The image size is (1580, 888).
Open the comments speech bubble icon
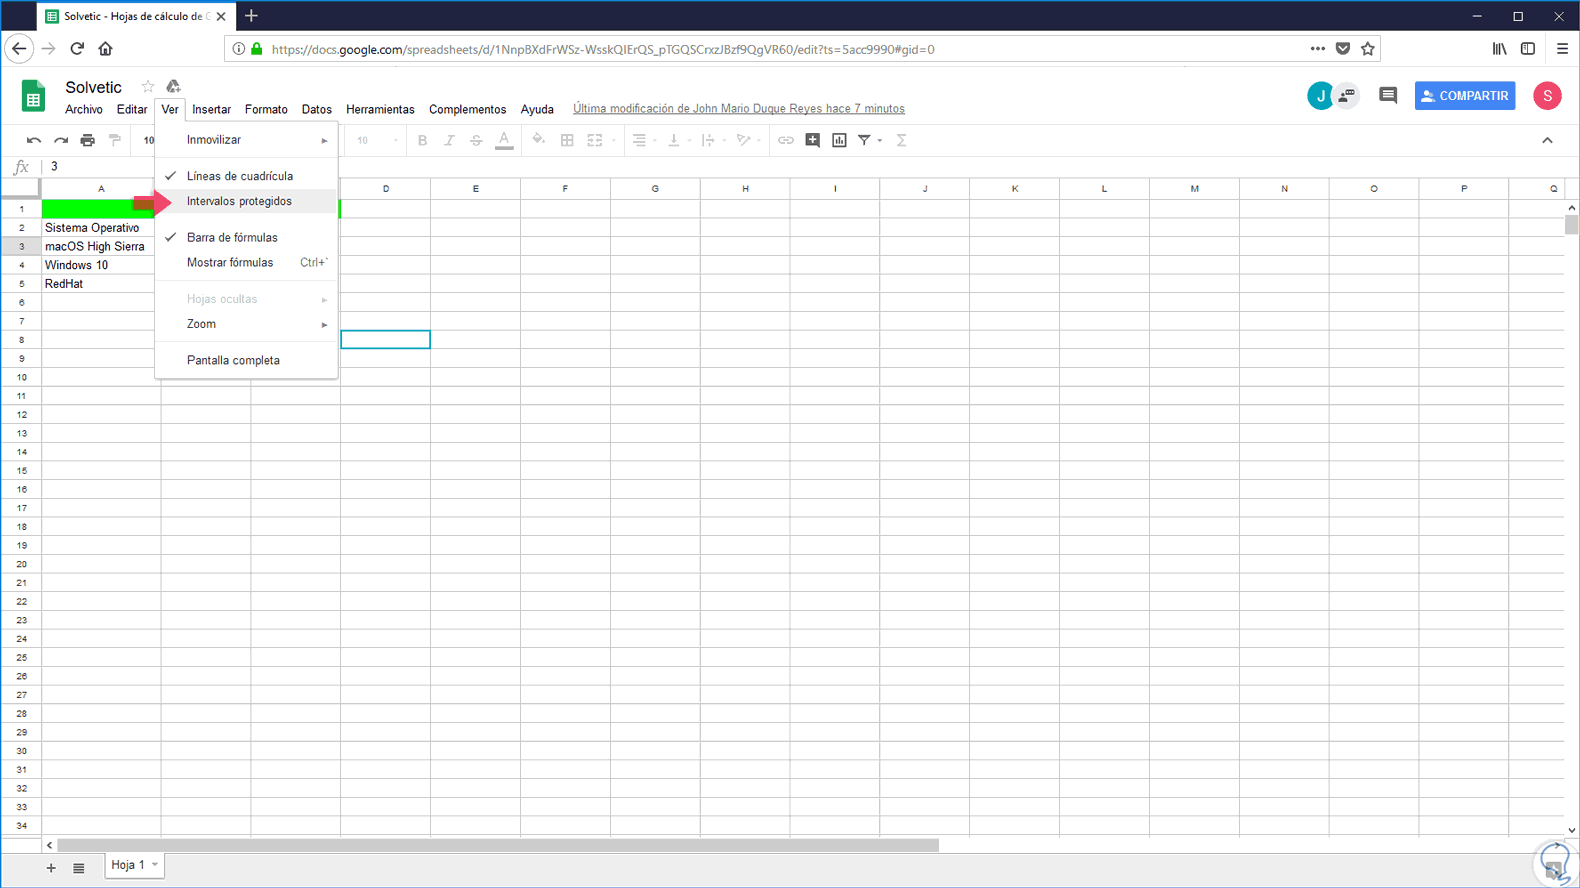pos(1388,96)
